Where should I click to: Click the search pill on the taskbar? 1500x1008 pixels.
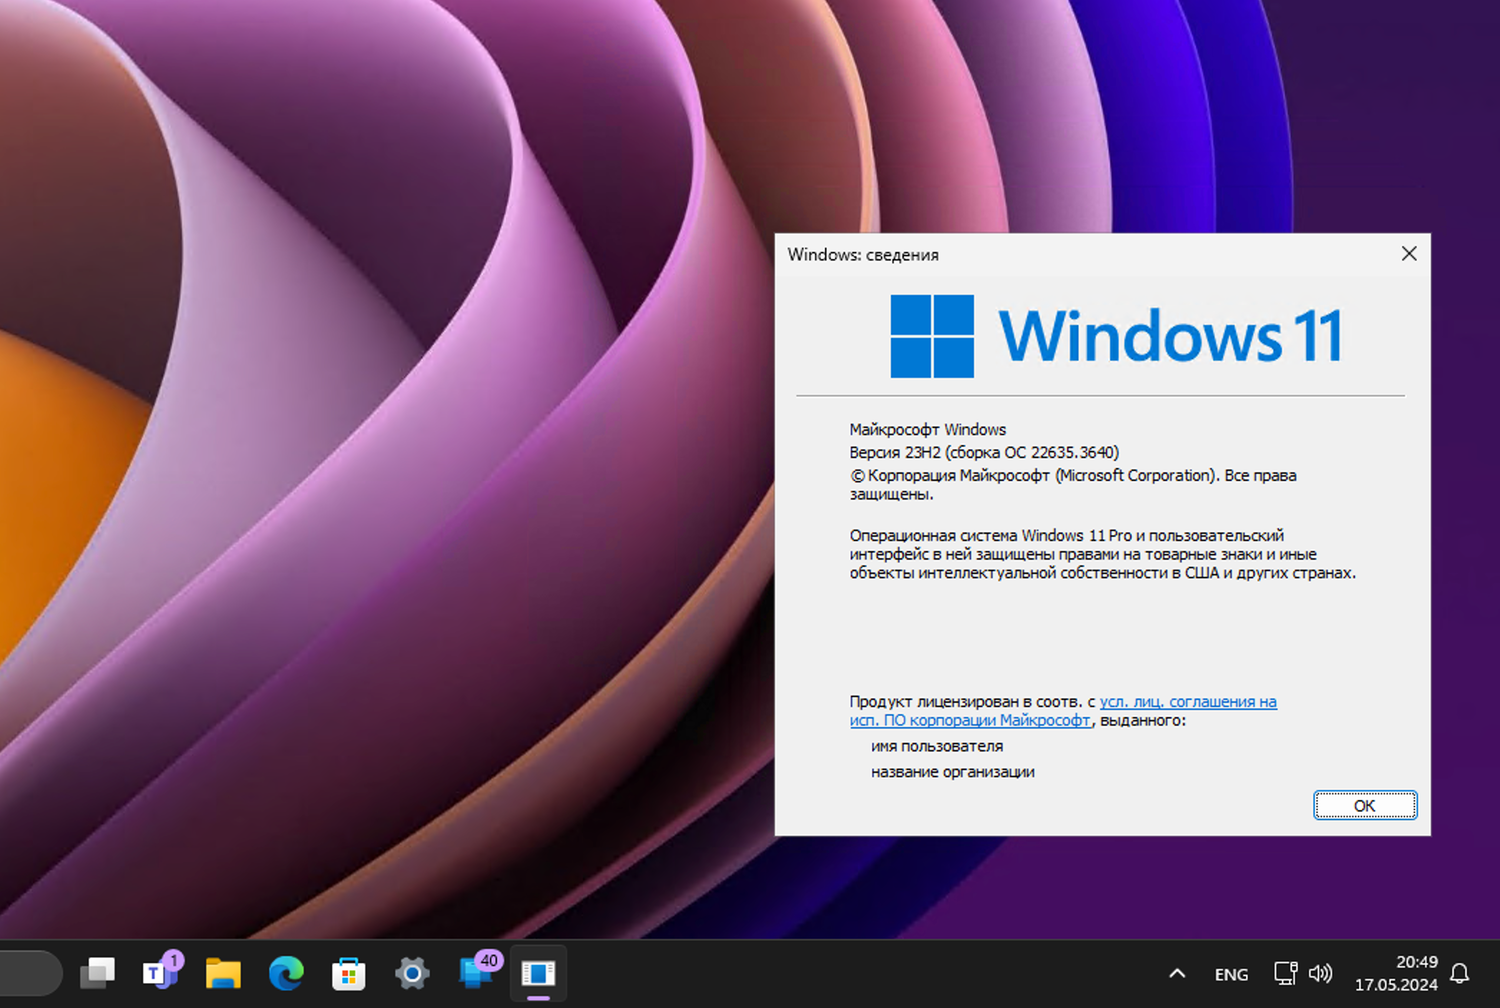(30, 972)
